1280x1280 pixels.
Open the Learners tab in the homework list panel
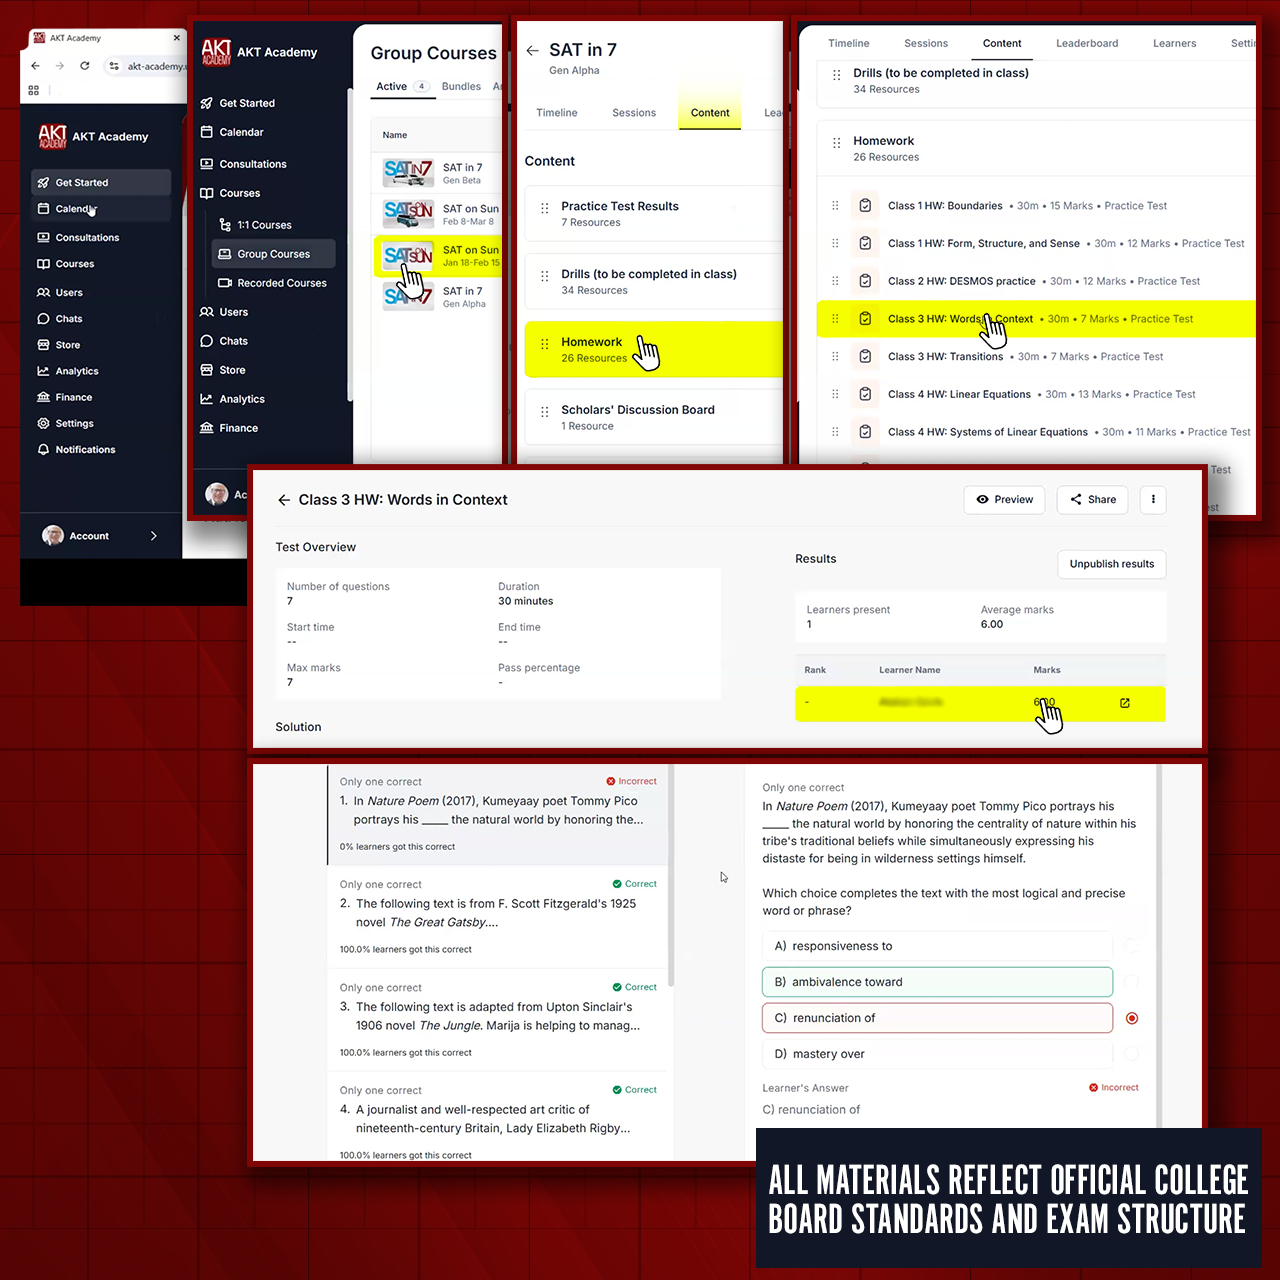point(1174,43)
